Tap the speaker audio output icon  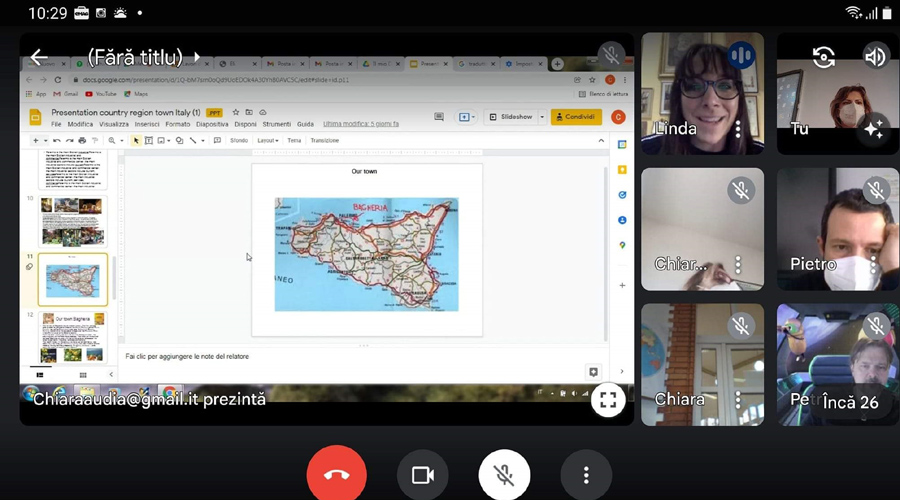875,57
